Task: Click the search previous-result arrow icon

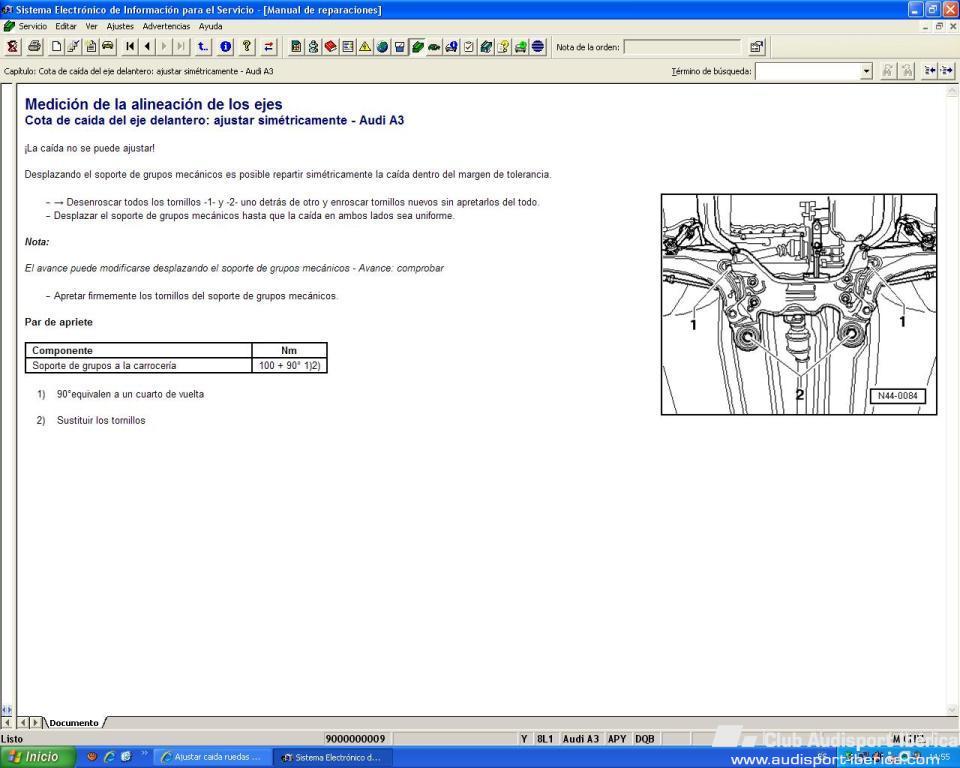Action: pyautogui.click(x=930, y=71)
